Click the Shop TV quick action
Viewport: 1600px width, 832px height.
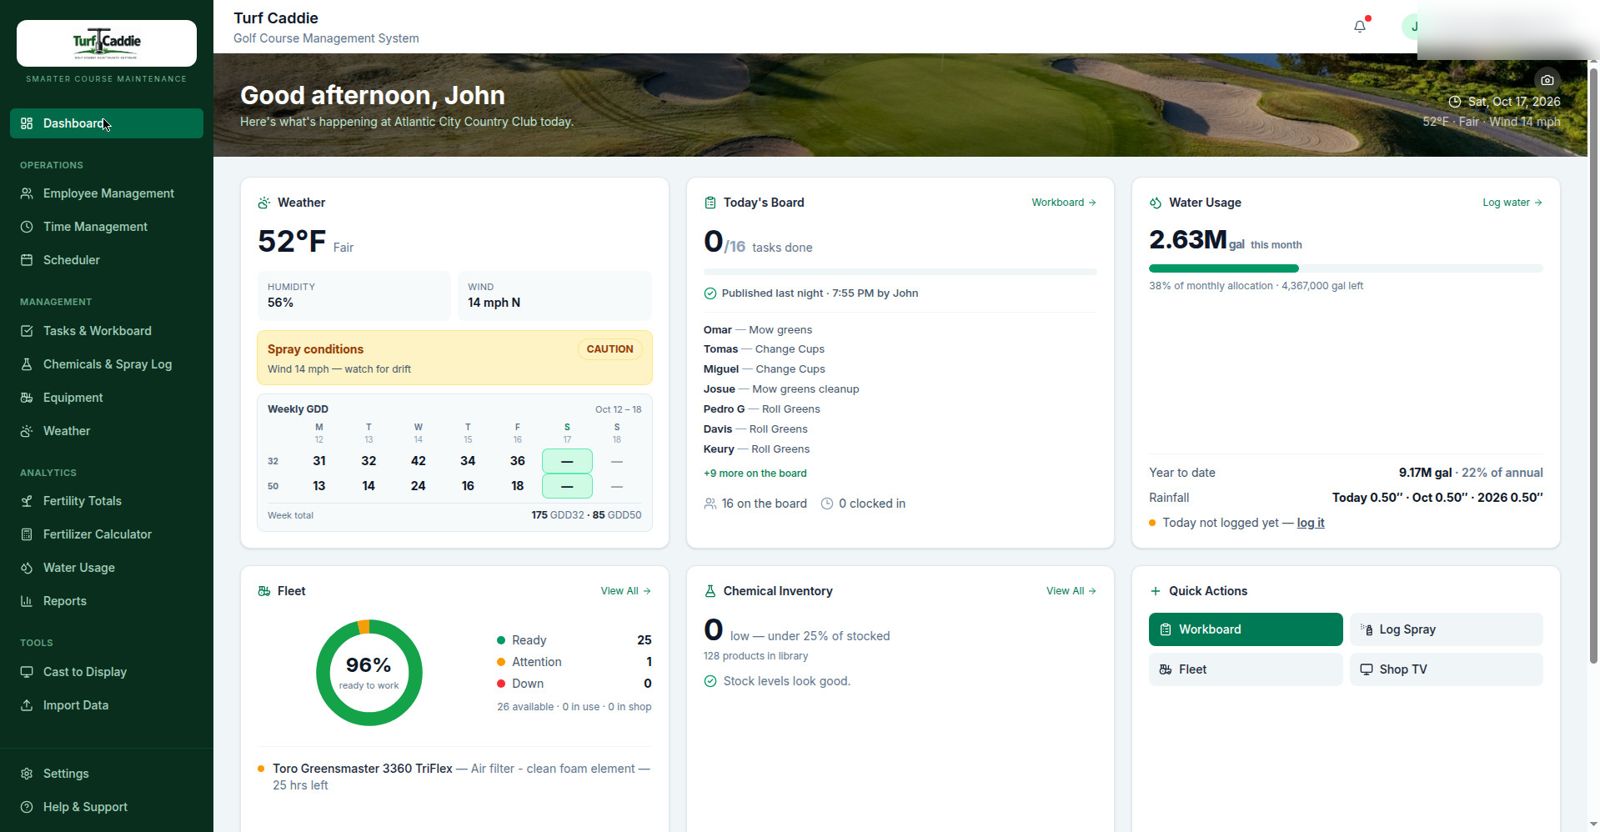1446,669
